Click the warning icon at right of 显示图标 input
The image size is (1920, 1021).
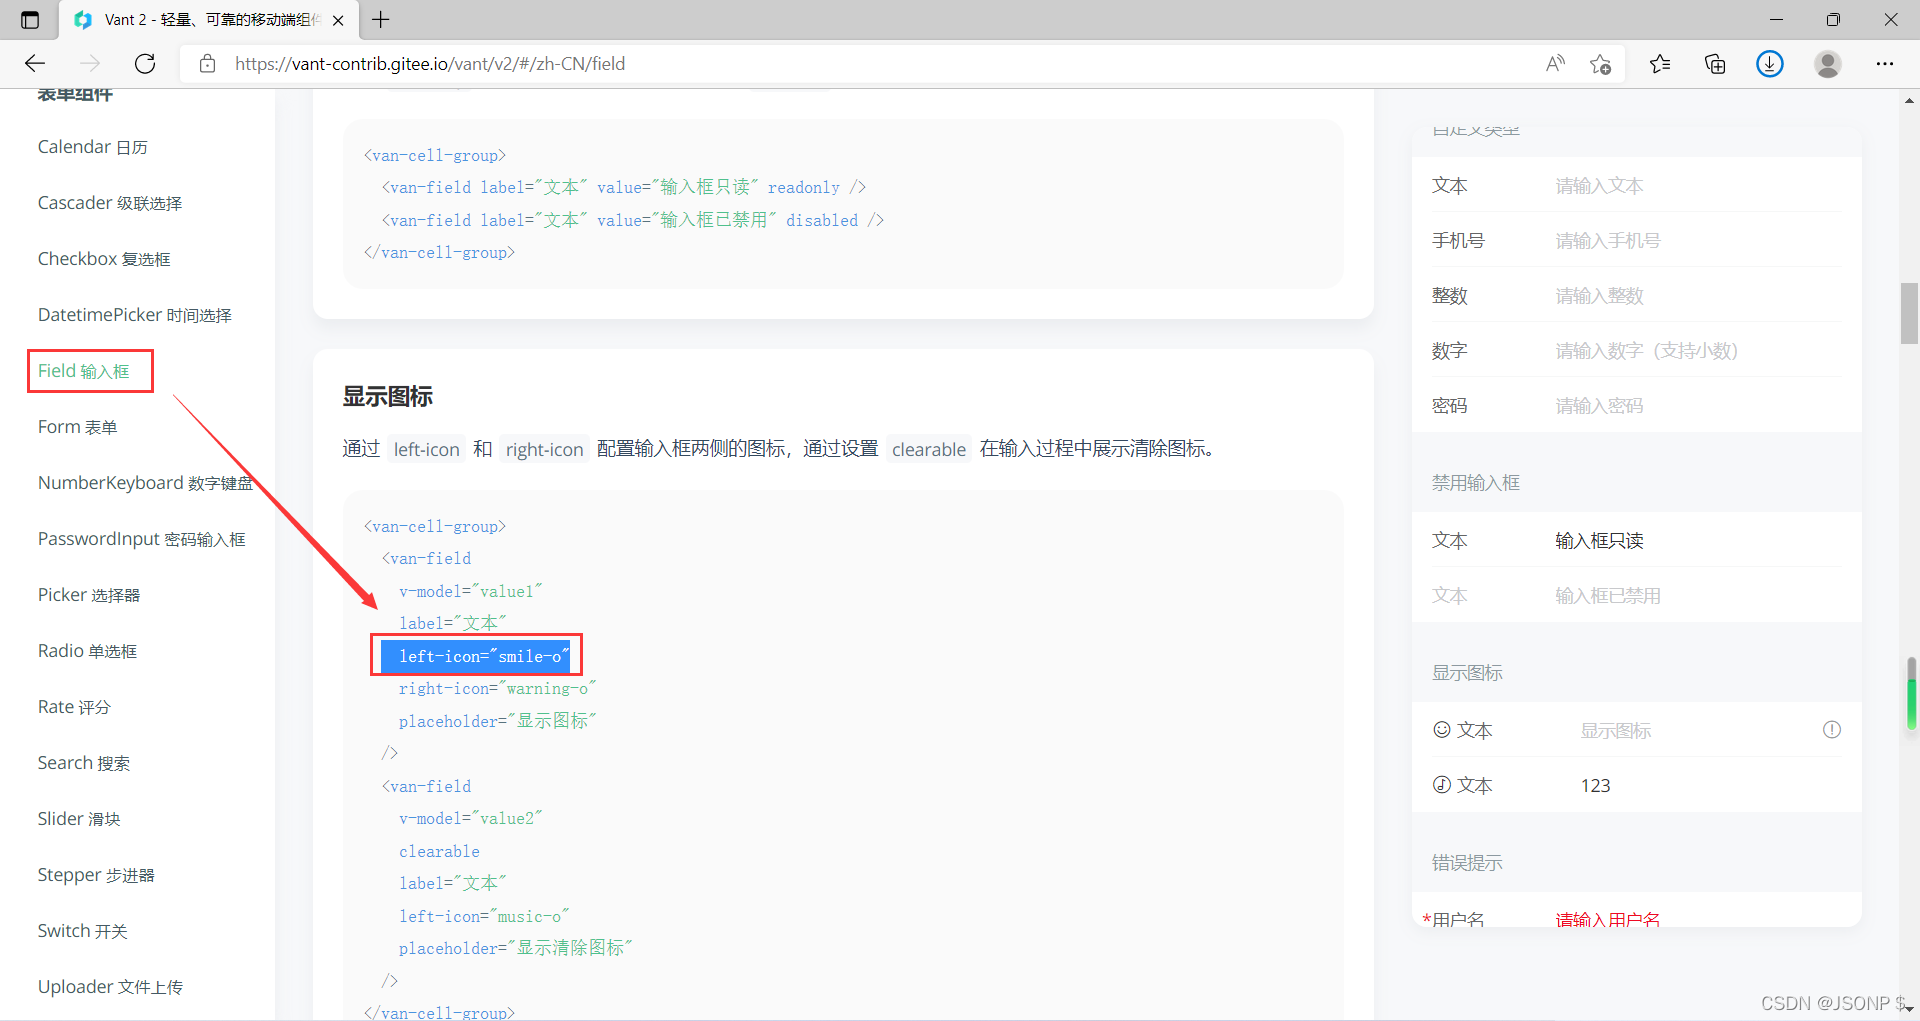pos(1833,729)
